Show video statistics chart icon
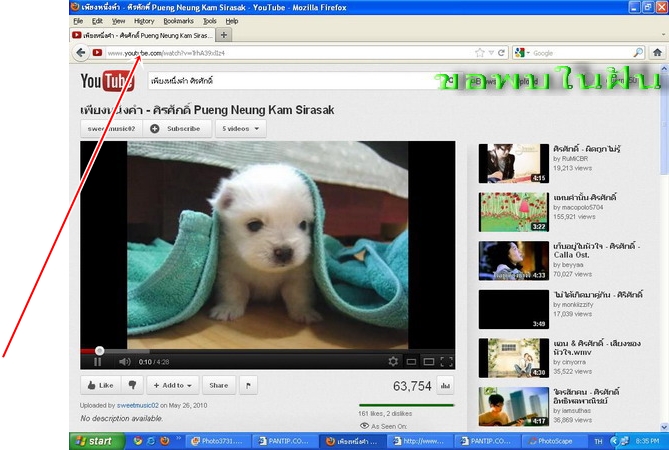 [x=445, y=386]
